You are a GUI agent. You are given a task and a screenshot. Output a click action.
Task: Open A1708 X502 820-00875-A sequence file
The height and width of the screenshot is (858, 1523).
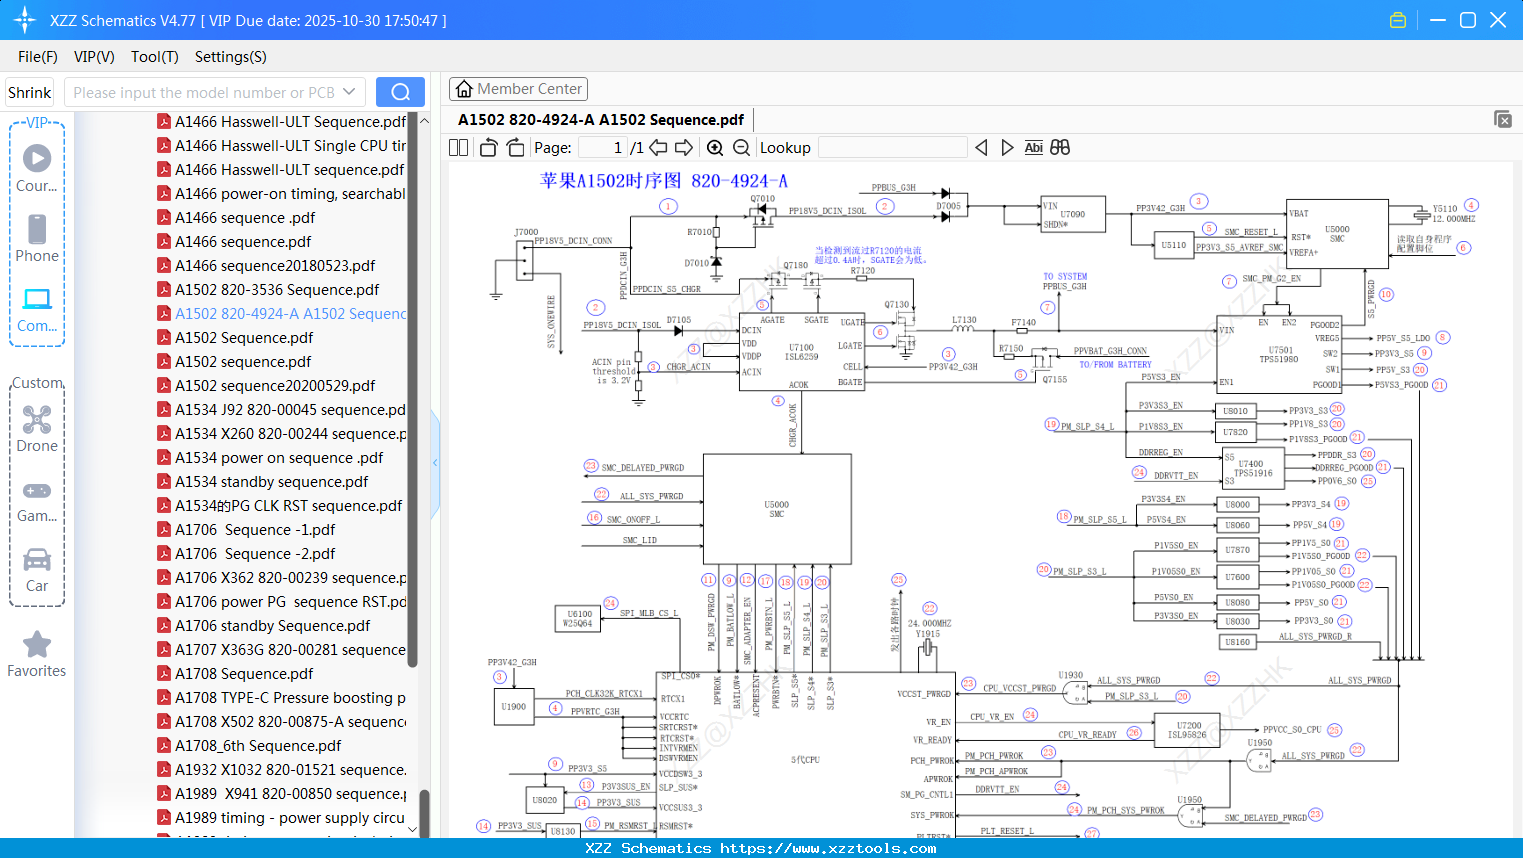point(282,722)
